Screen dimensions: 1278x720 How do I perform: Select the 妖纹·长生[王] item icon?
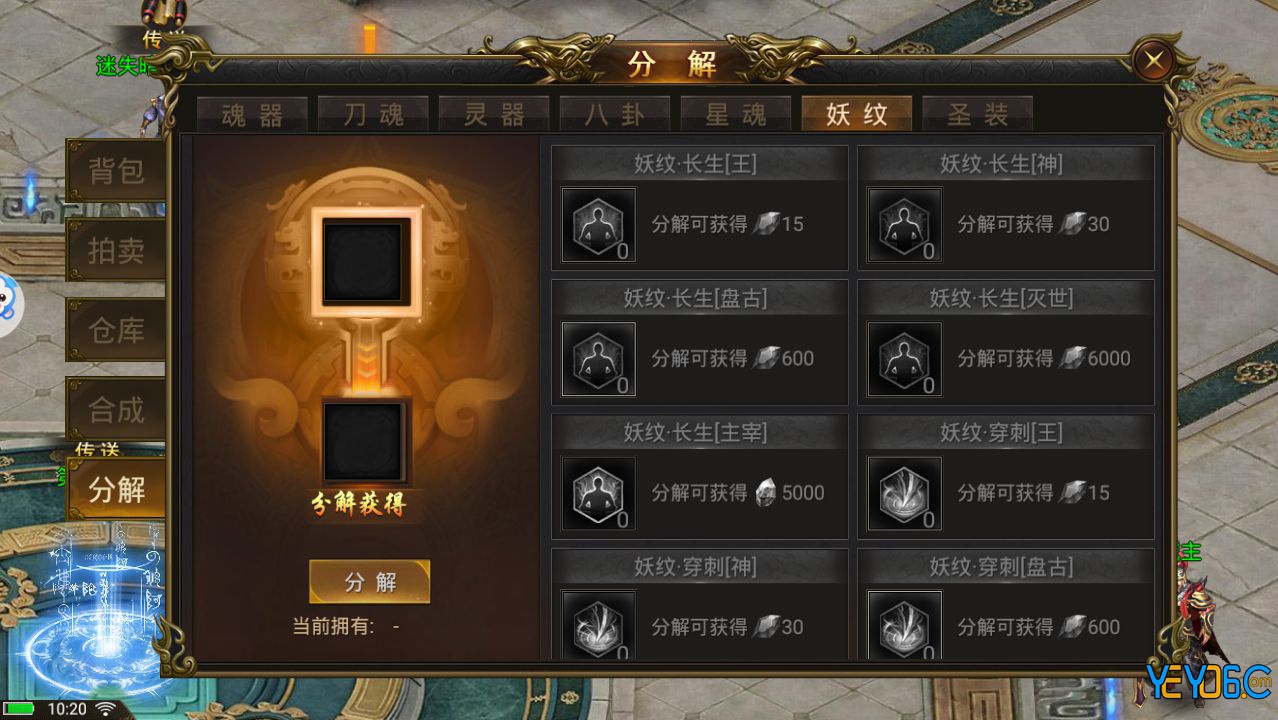(x=598, y=225)
